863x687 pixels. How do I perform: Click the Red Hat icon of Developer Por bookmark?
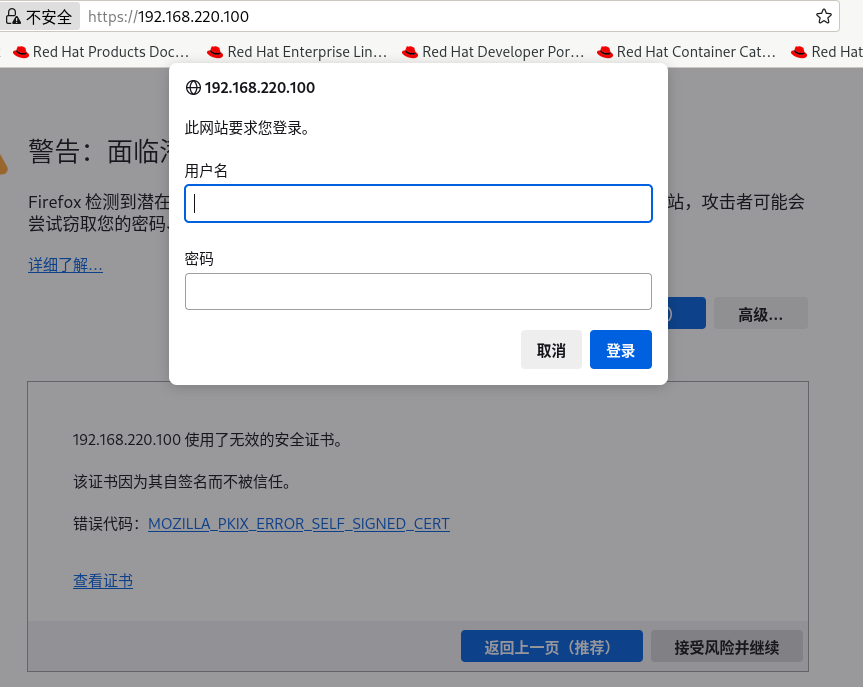(409, 52)
